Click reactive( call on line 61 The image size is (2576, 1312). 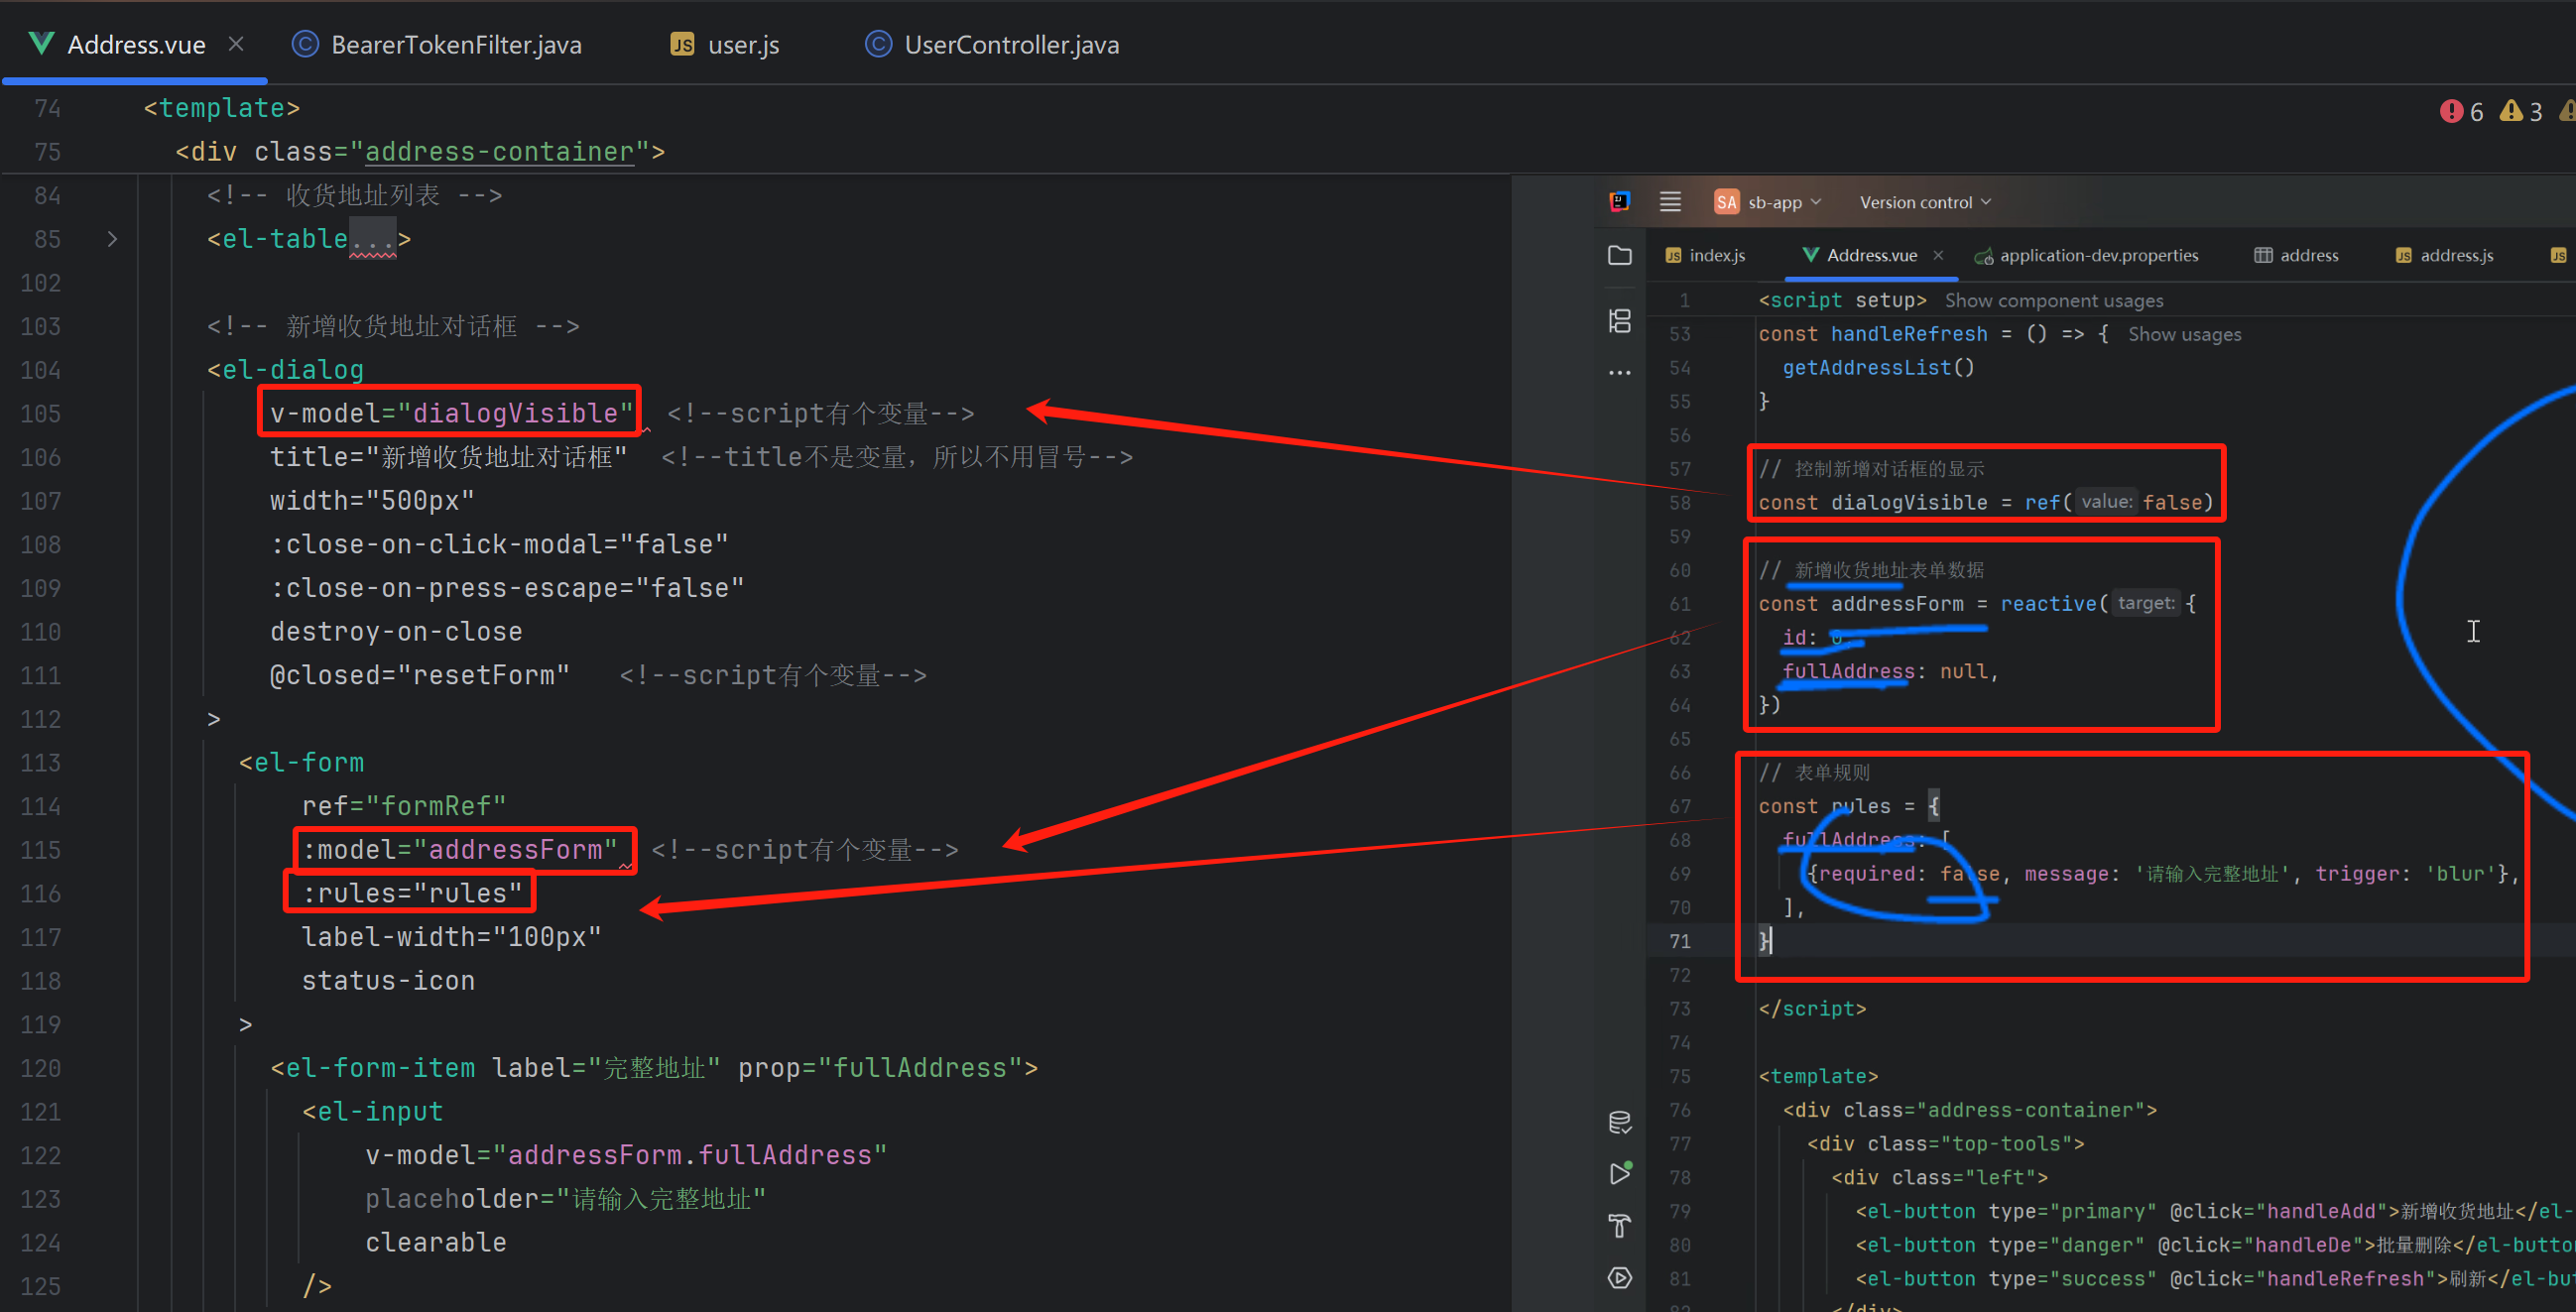pos(2054,604)
